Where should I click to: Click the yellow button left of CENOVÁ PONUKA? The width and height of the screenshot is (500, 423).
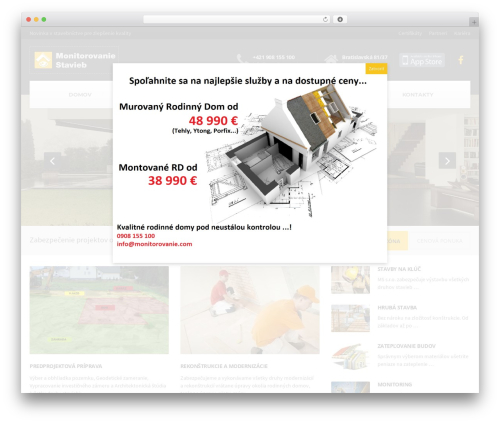tap(397, 241)
